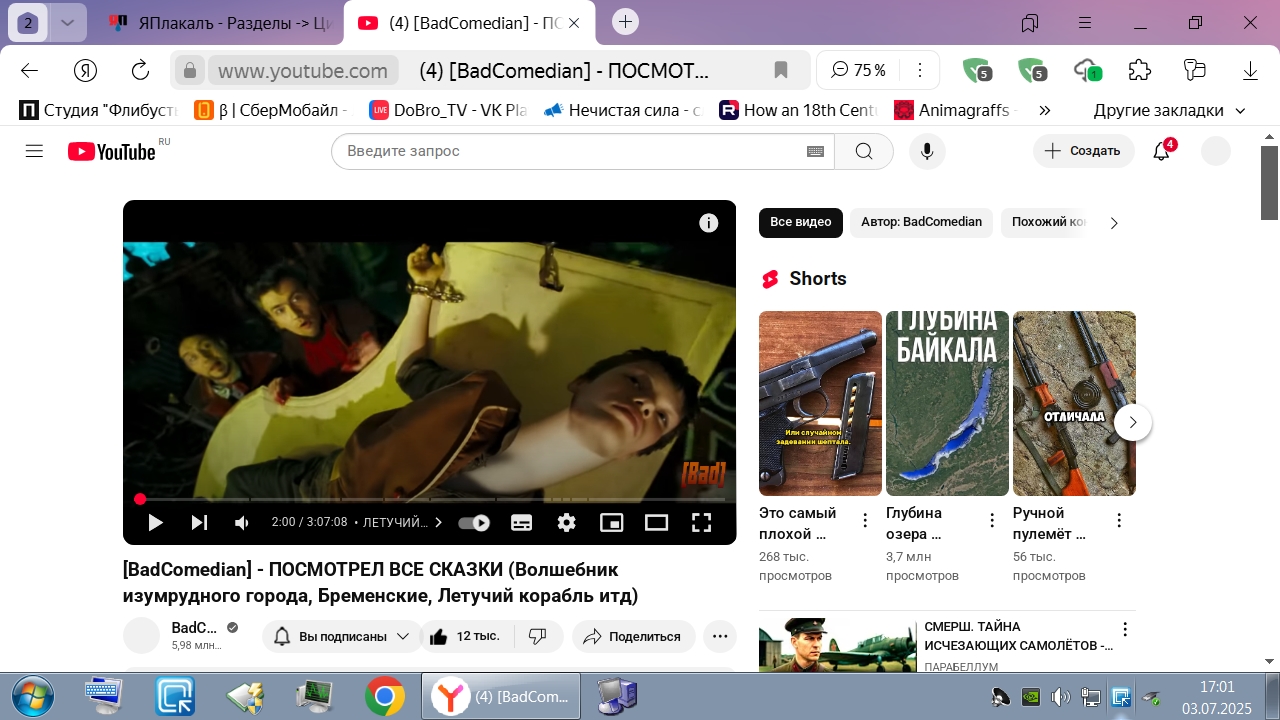This screenshot has height=720, width=1280.
Task: Open a new browser tab
Action: [625, 21]
